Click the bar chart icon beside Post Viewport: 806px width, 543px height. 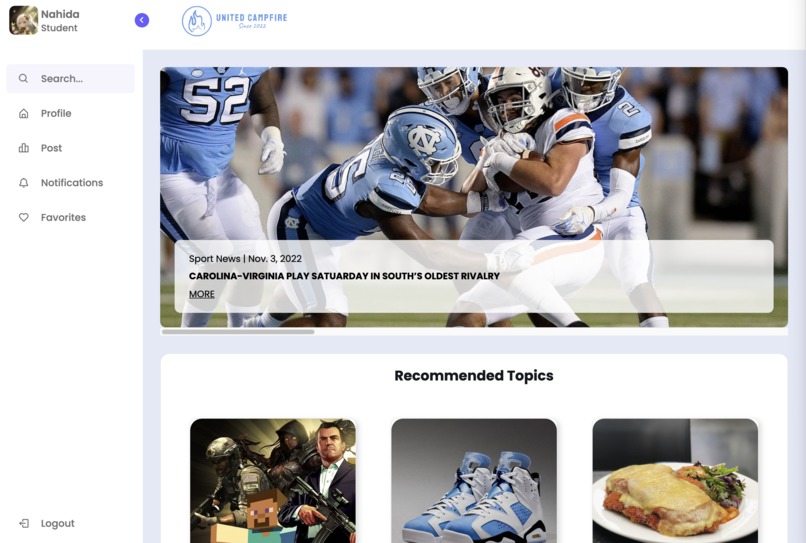coord(24,148)
